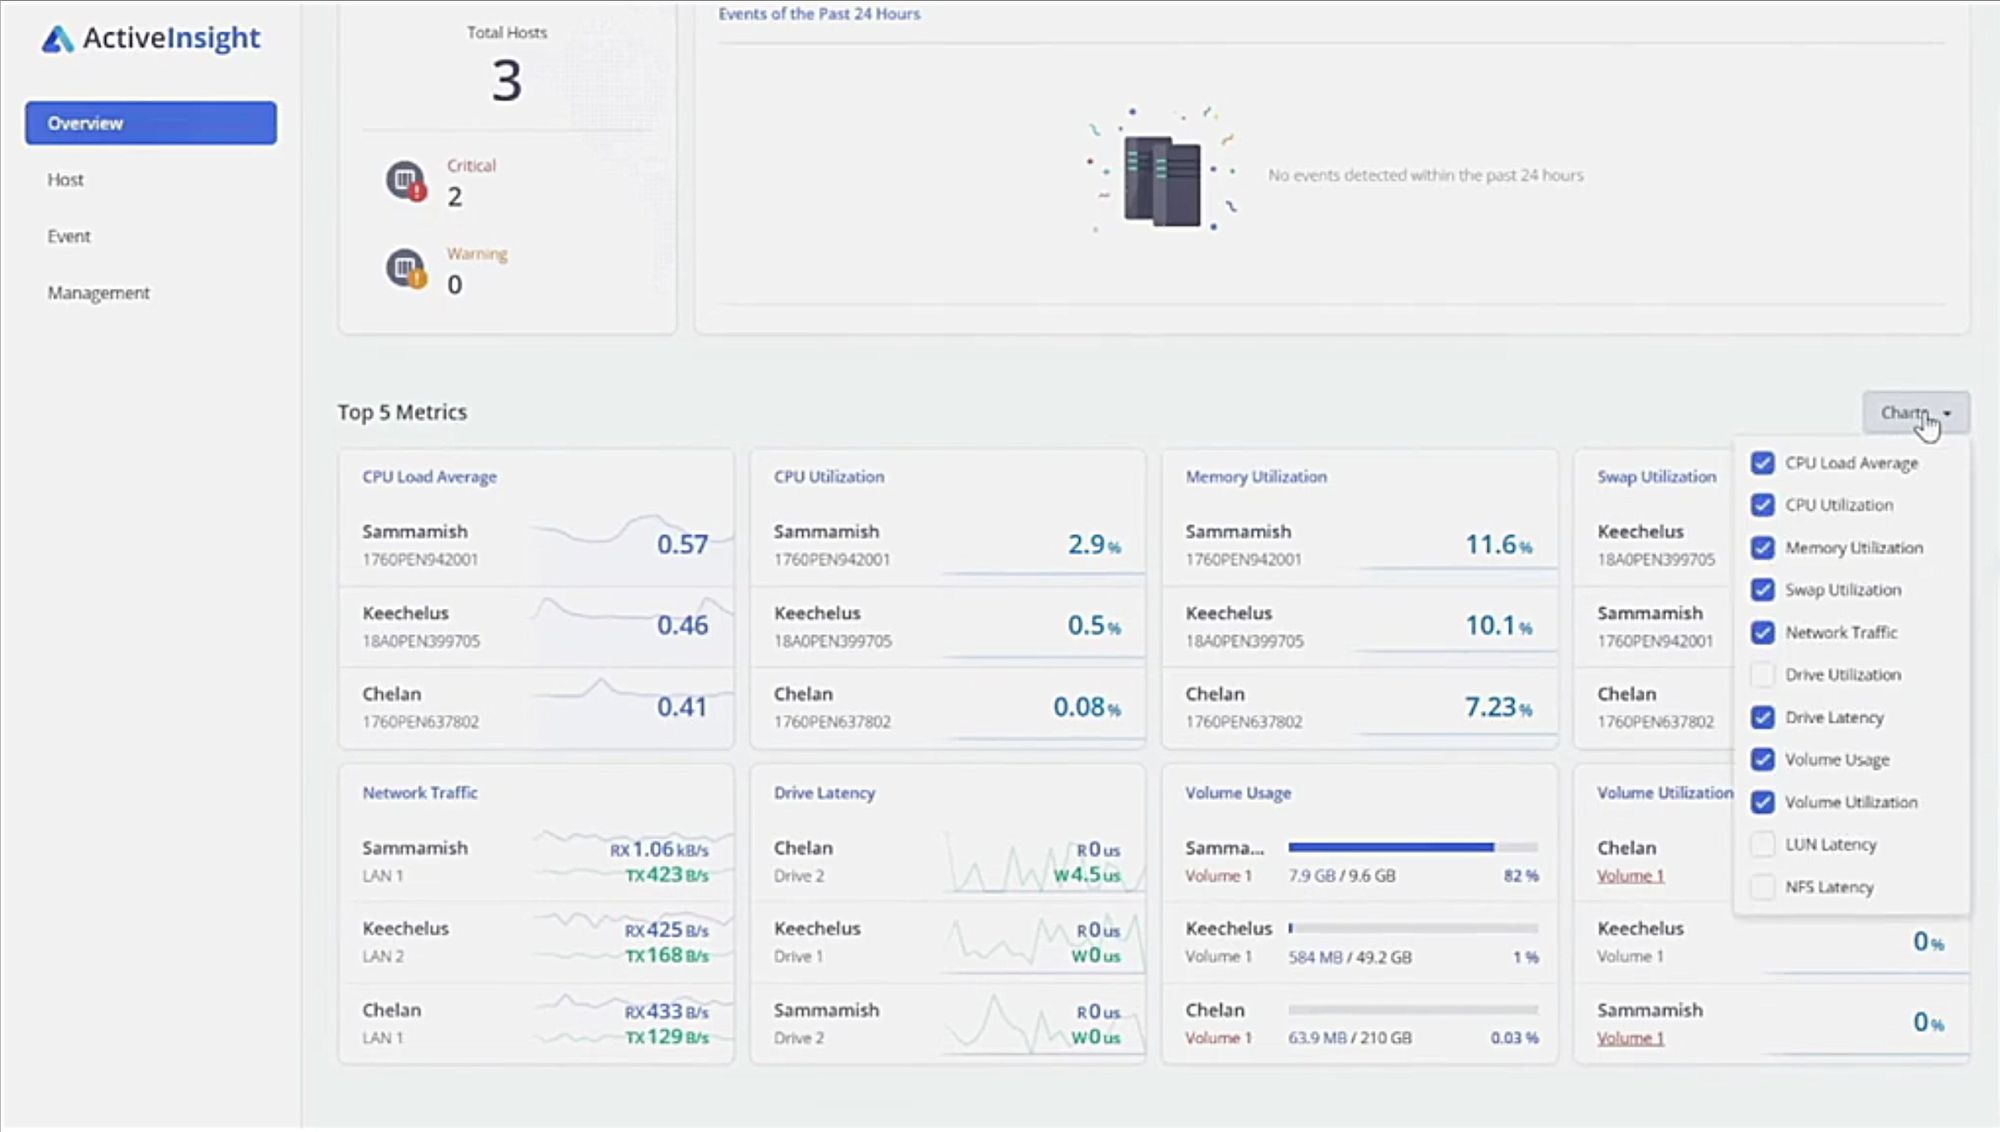Uncheck CPU Utilization checkbox
Screen dimensions: 2000x1132
1763,505
